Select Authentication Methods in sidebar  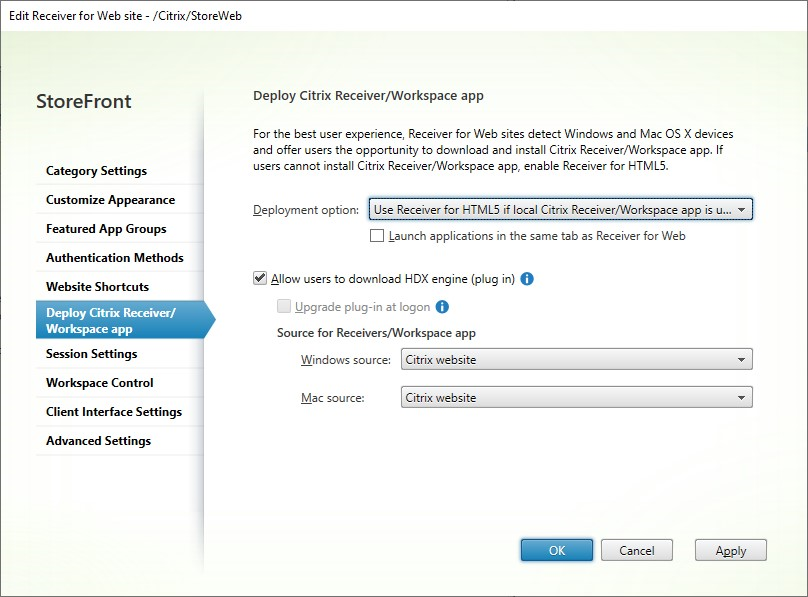pos(115,258)
